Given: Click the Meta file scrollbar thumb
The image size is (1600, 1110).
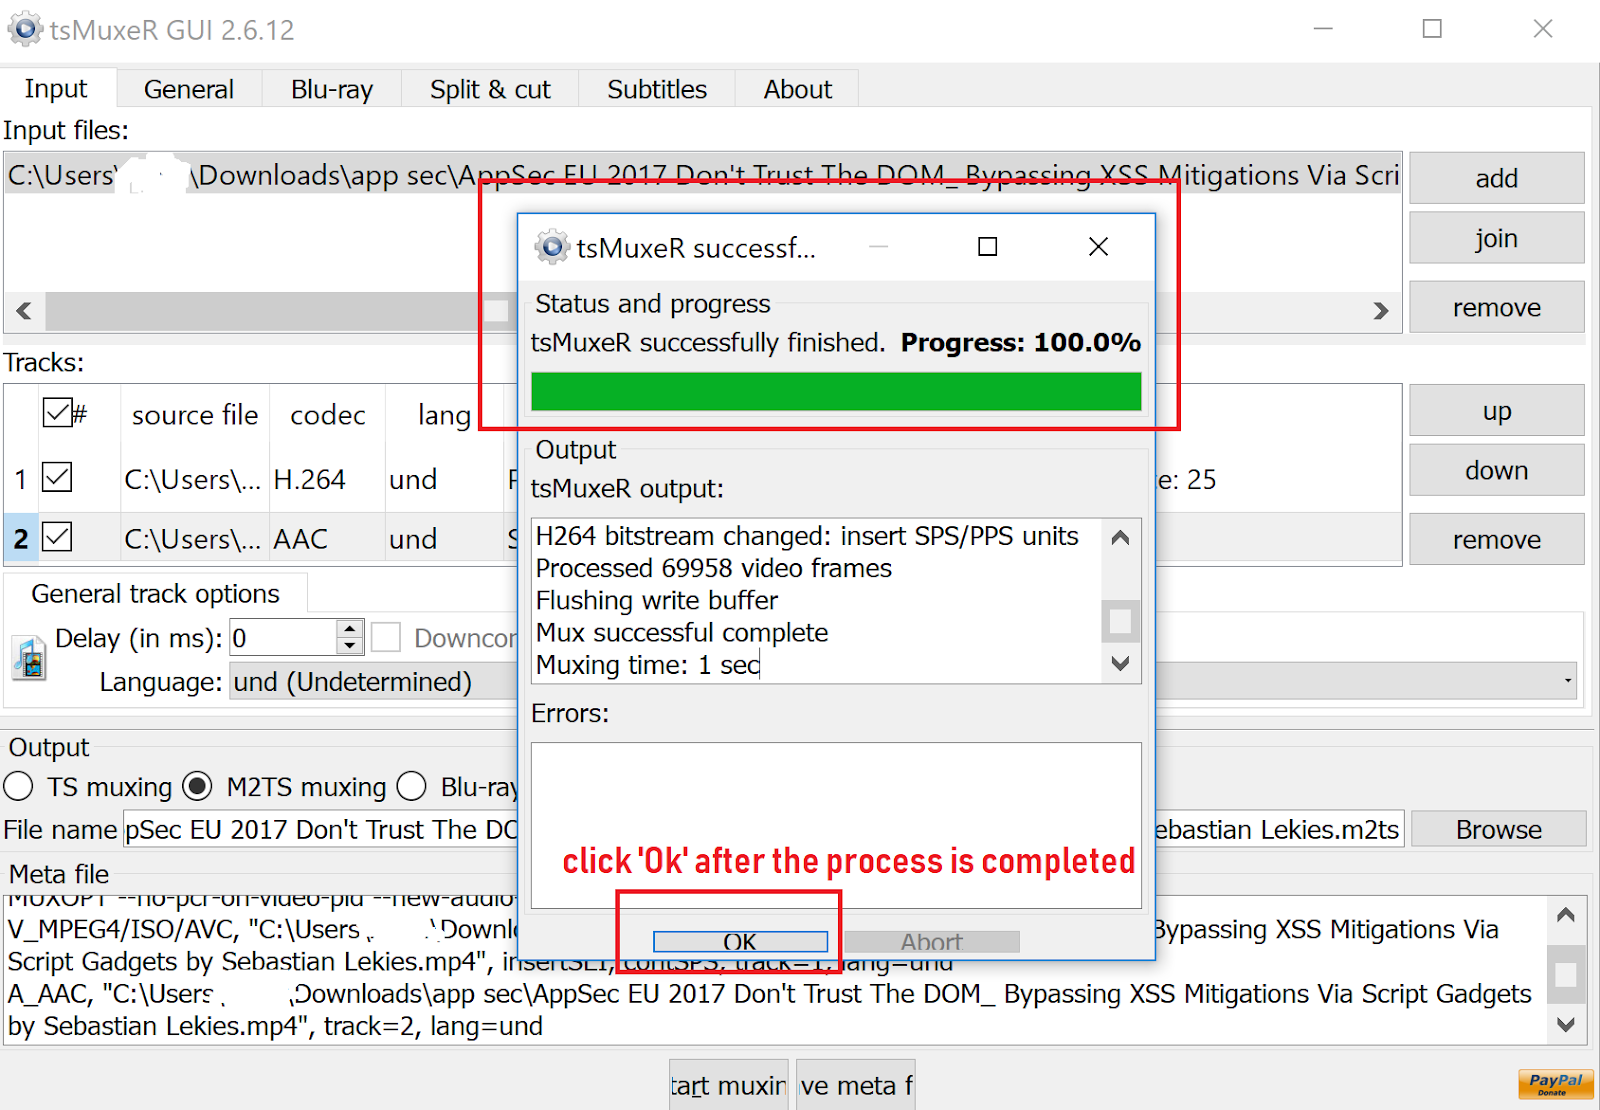Looking at the screenshot, I should pos(1566,974).
